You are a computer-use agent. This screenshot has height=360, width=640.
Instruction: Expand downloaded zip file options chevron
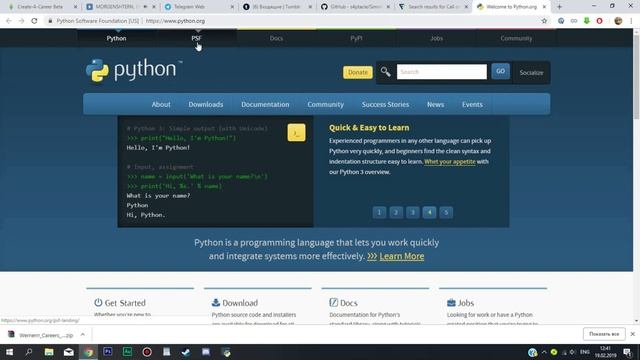[82, 335]
